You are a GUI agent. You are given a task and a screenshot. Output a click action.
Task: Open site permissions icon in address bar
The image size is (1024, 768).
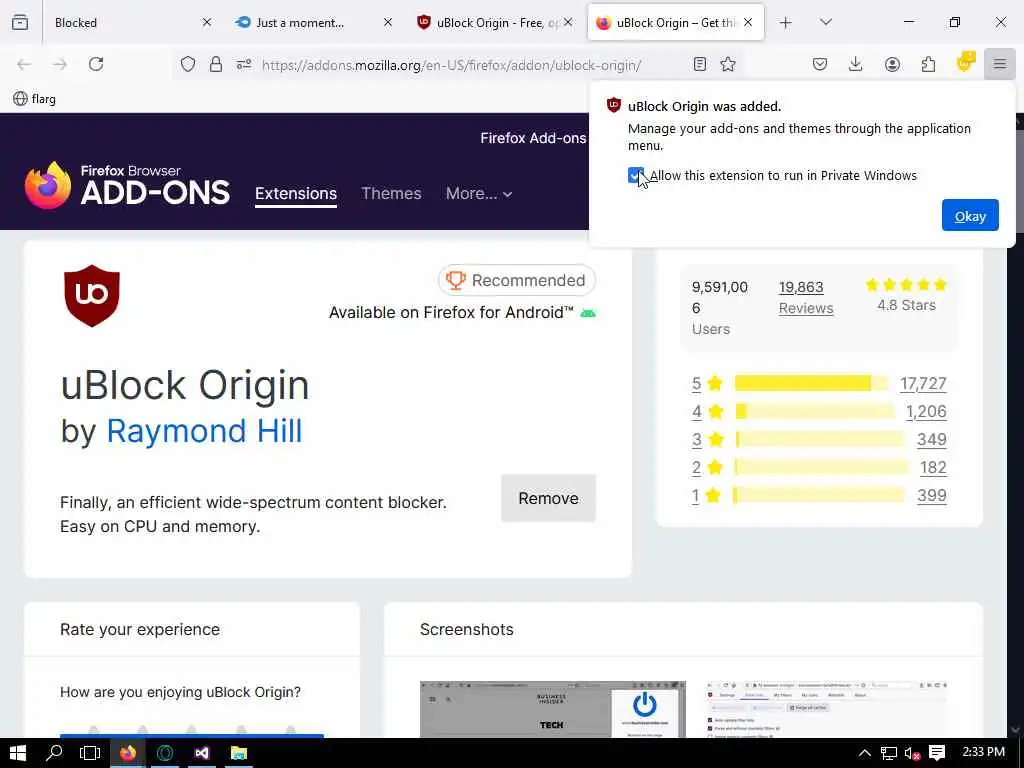(x=244, y=64)
